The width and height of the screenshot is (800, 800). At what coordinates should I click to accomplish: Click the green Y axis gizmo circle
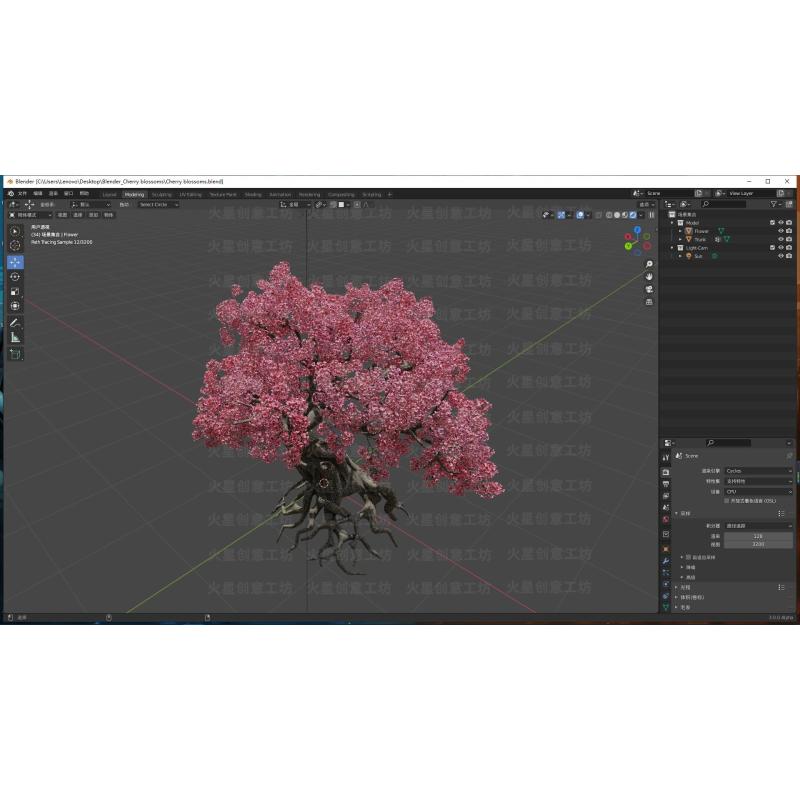629,246
